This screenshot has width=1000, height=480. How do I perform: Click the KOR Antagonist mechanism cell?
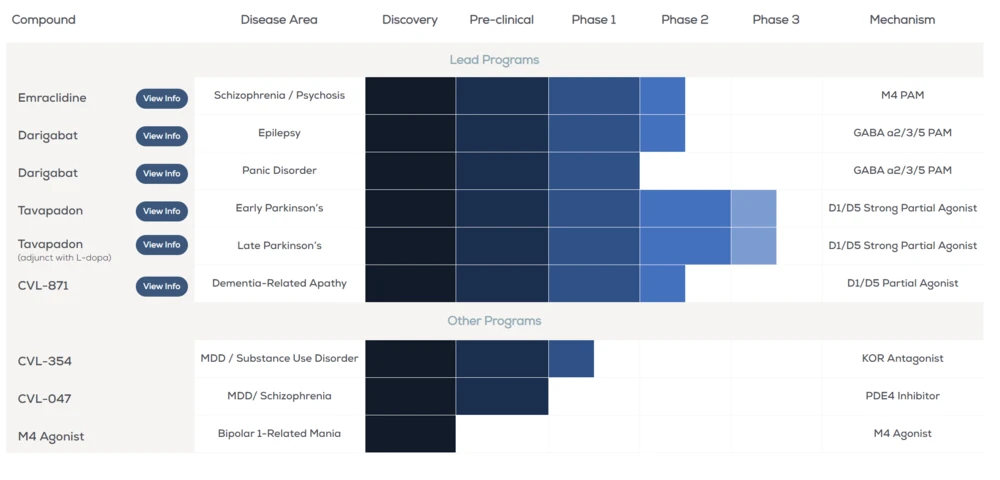(902, 358)
